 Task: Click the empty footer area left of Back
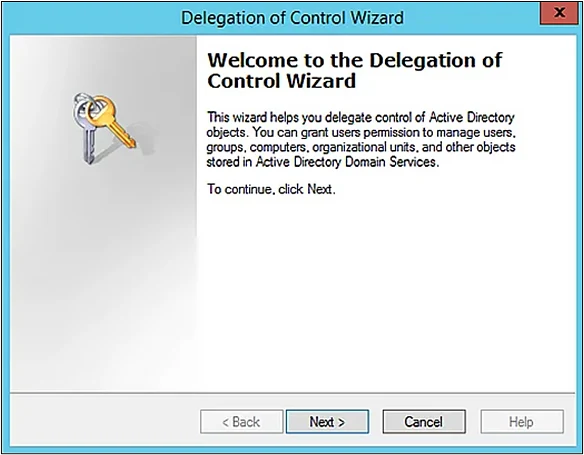tap(104, 420)
